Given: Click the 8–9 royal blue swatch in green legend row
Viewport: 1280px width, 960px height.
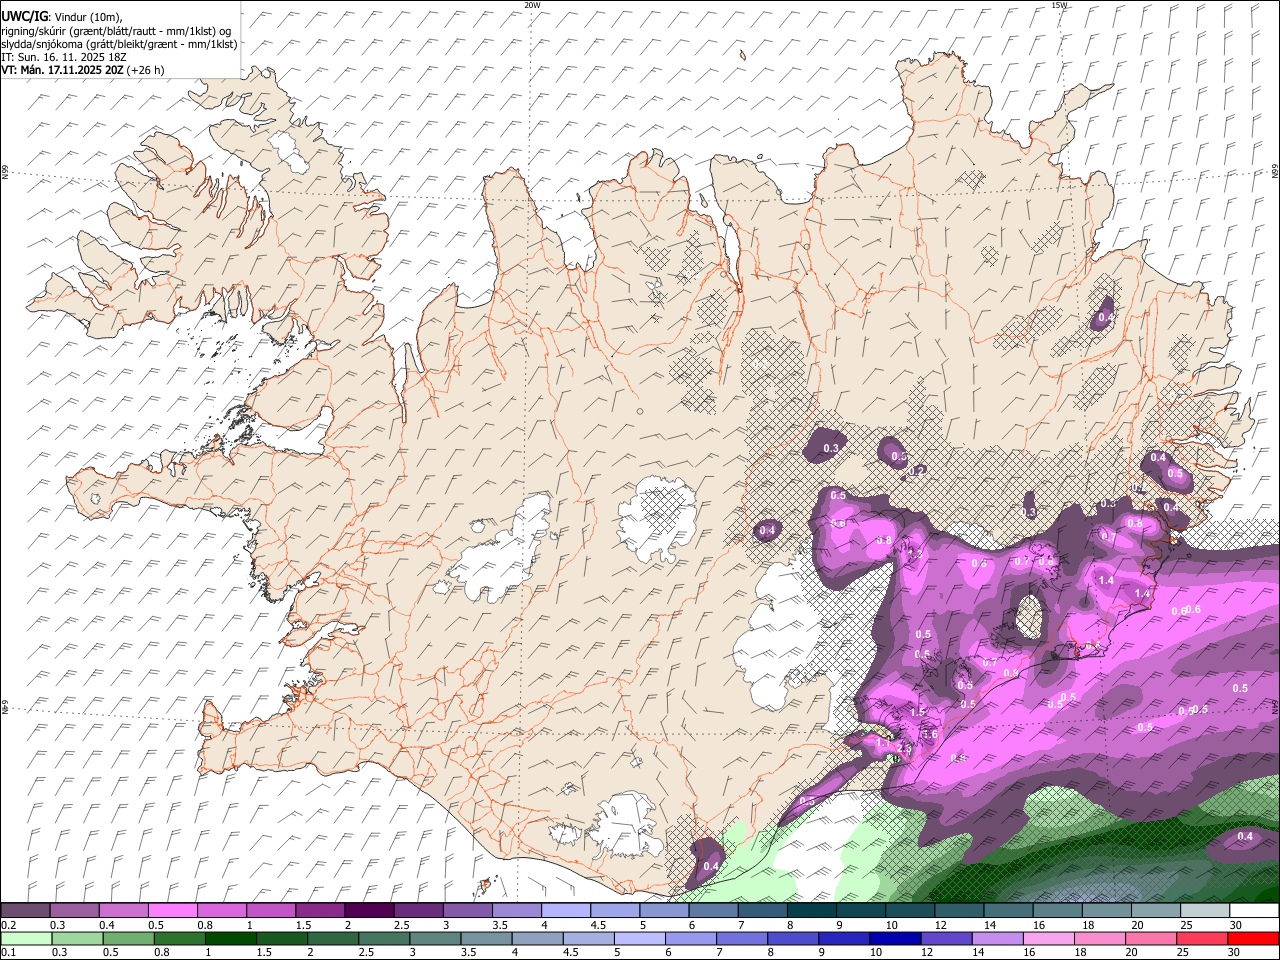Looking at the screenshot, I should 793,938.
